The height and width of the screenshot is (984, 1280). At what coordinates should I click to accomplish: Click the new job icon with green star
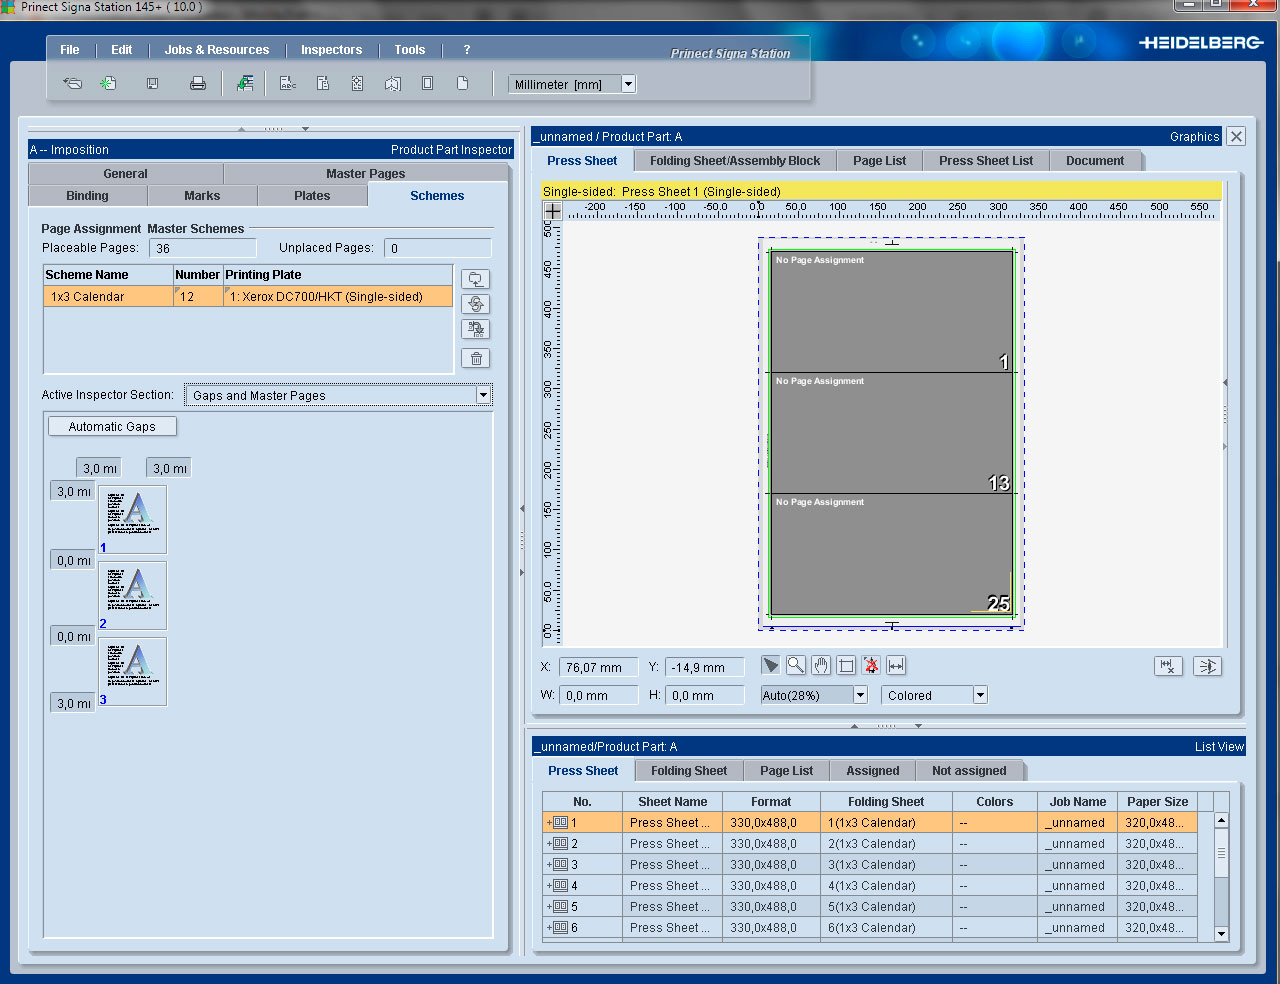(x=108, y=84)
